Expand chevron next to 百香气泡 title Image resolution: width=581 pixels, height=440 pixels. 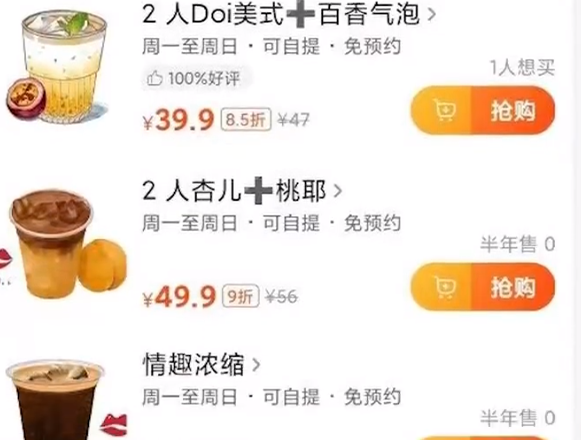(x=431, y=15)
